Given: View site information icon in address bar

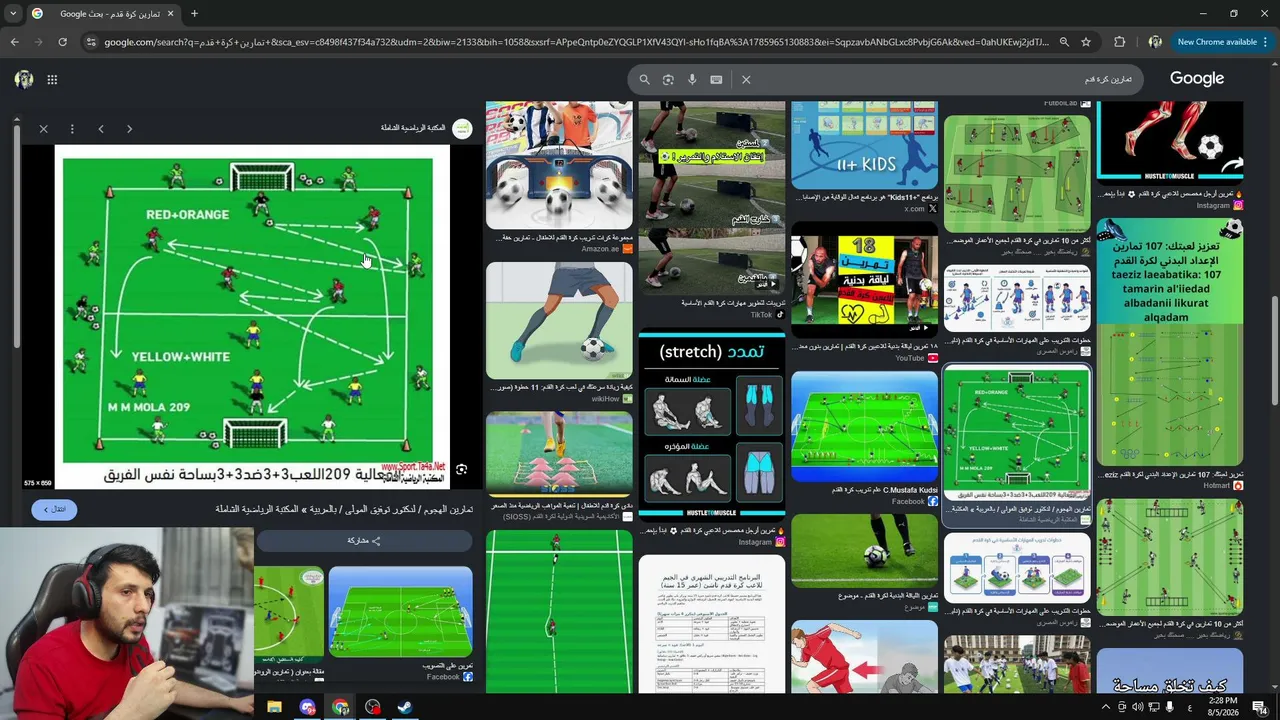Looking at the screenshot, I should 91,42.
